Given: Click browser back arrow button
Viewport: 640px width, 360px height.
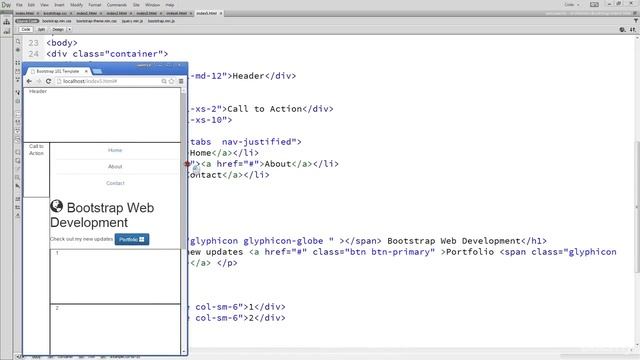Looking at the screenshot, I should 29,81.
